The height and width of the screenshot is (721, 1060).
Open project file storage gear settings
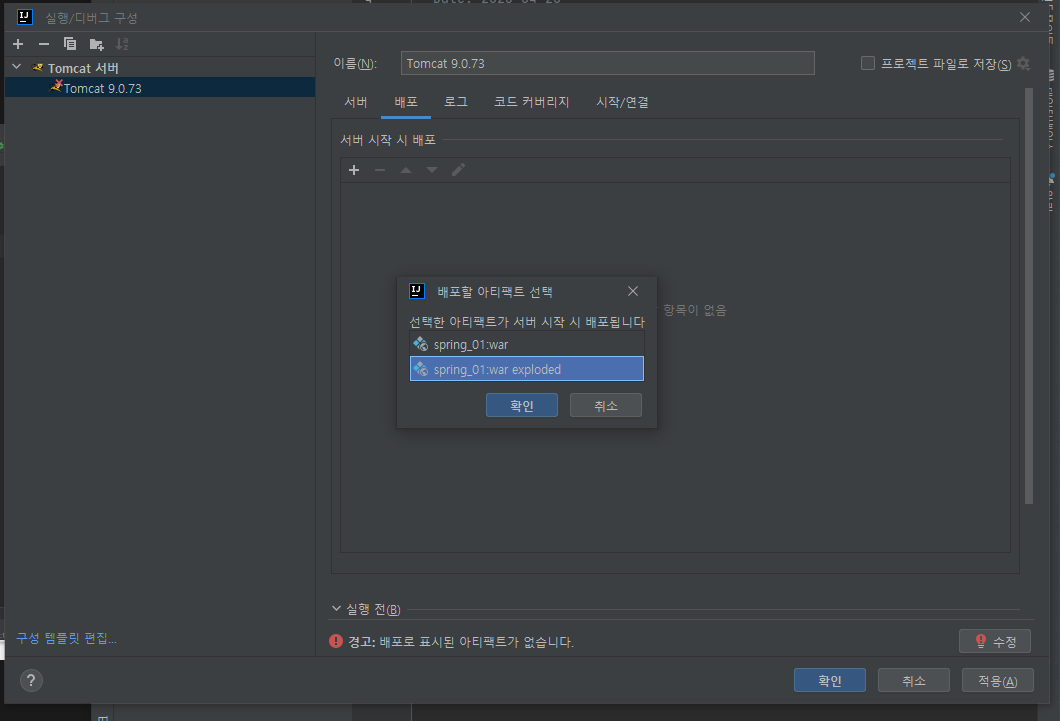(x=1023, y=64)
